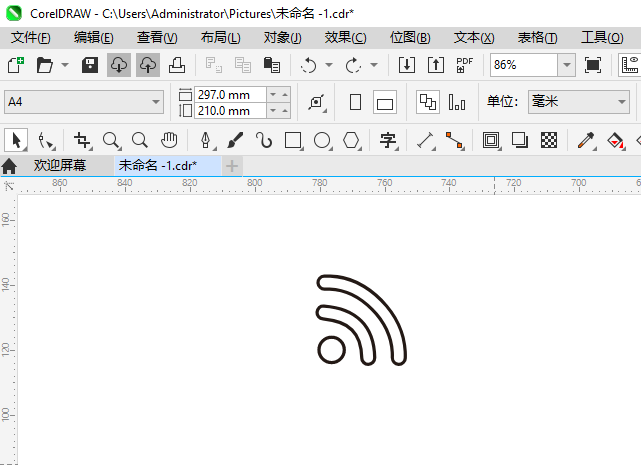This screenshot has width=641, height=465.
Task: Select the Connector tool
Action: click(455, 141)
